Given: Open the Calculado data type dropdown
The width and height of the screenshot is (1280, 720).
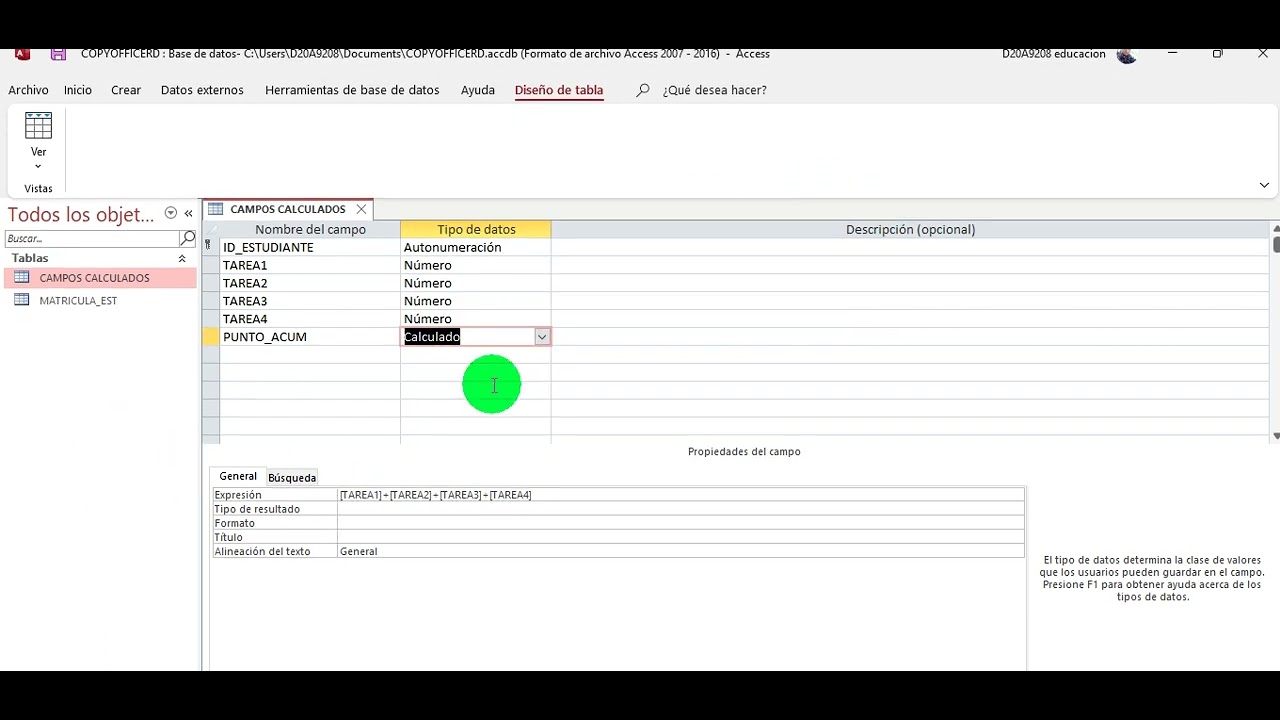Looking at the screenshot, I should (x=542, y=337).
